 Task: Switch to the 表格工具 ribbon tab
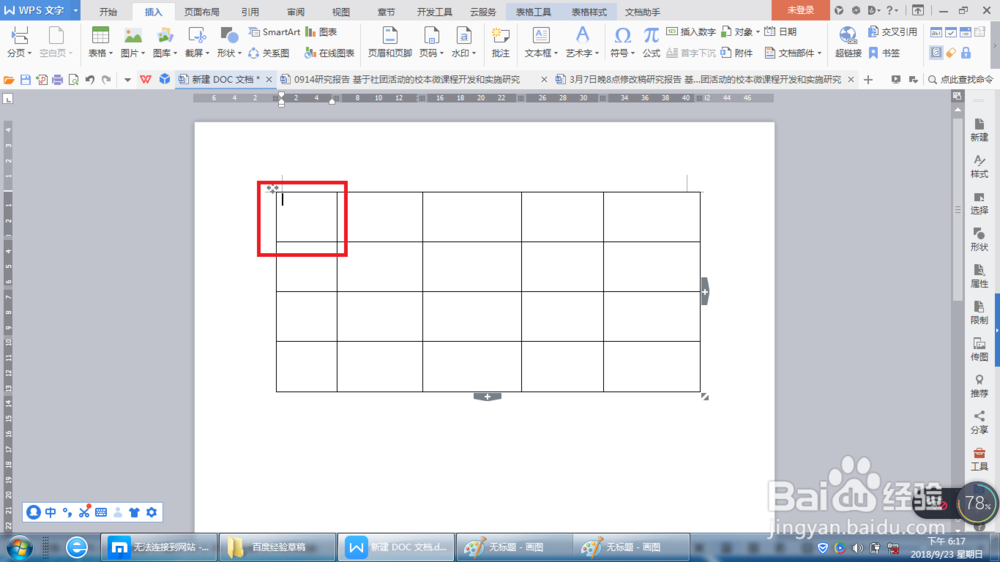pos(533,11)
